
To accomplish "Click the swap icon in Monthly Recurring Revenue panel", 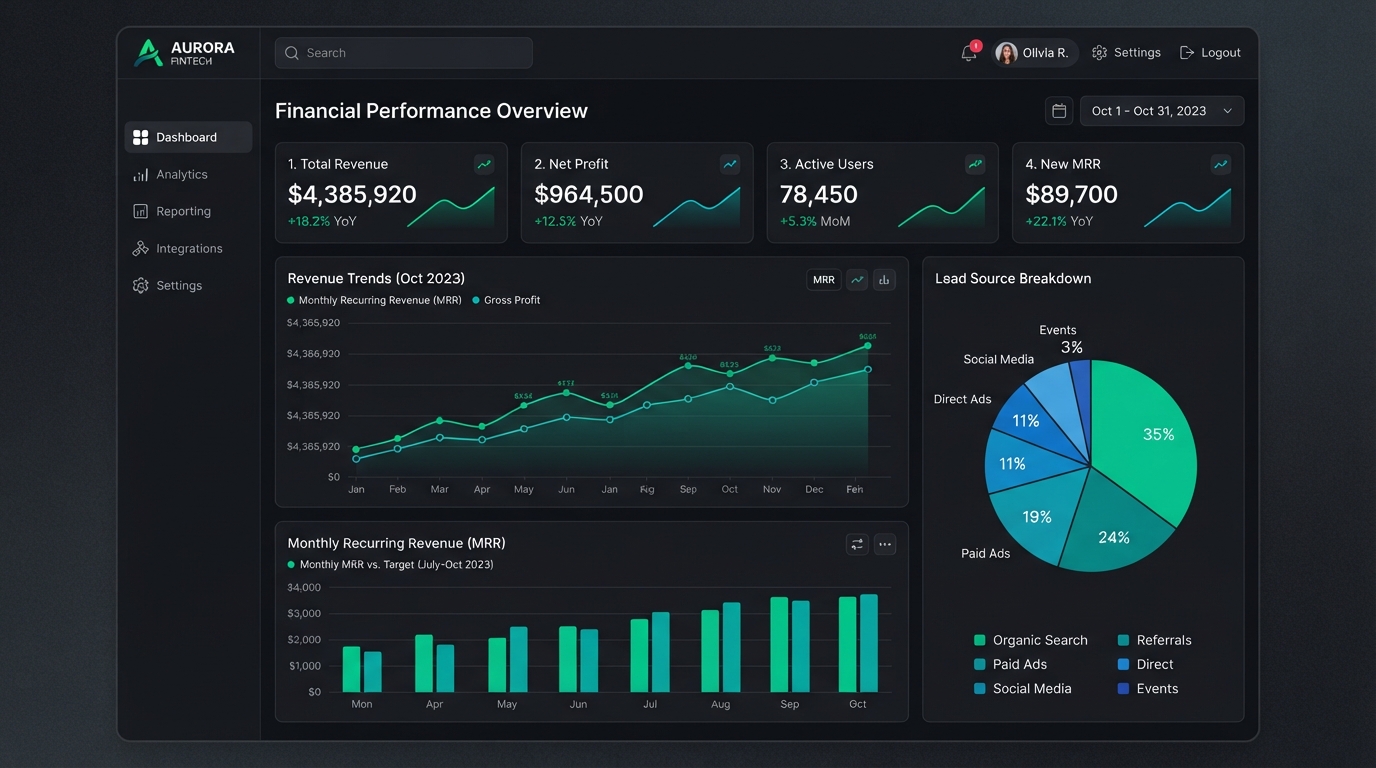I will pos(857,544).
